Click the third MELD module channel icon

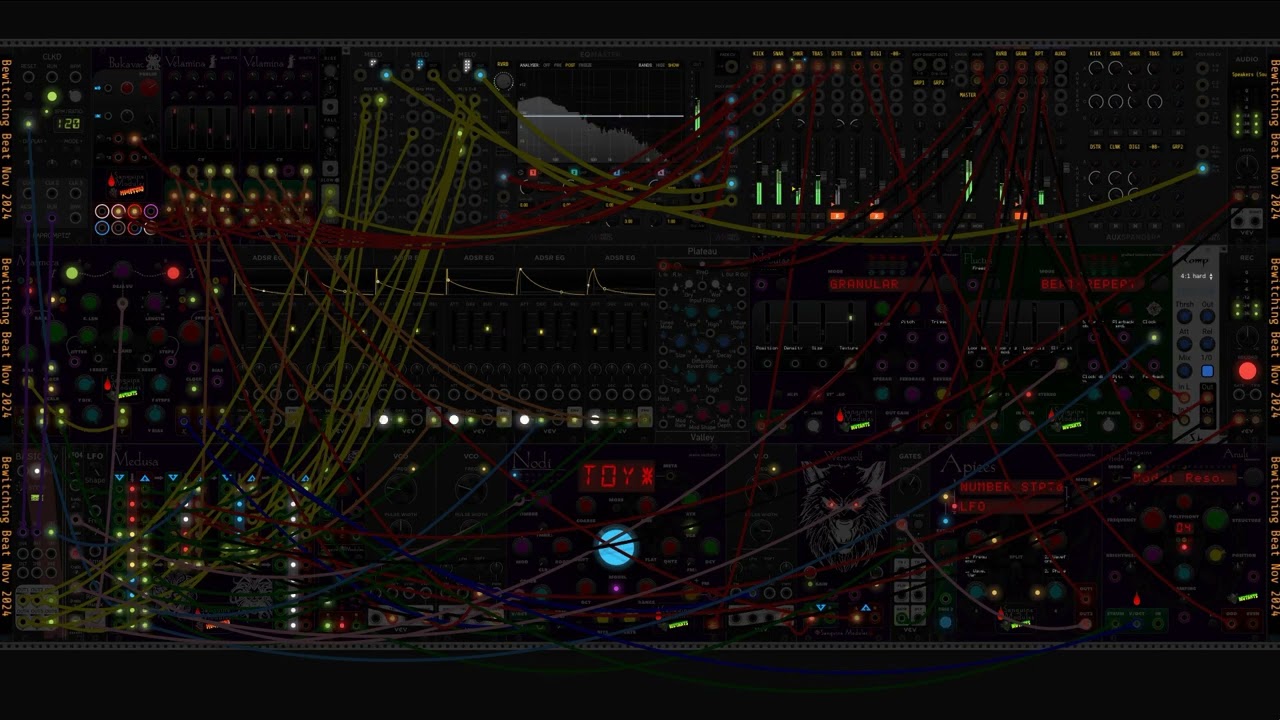[467, 66]
